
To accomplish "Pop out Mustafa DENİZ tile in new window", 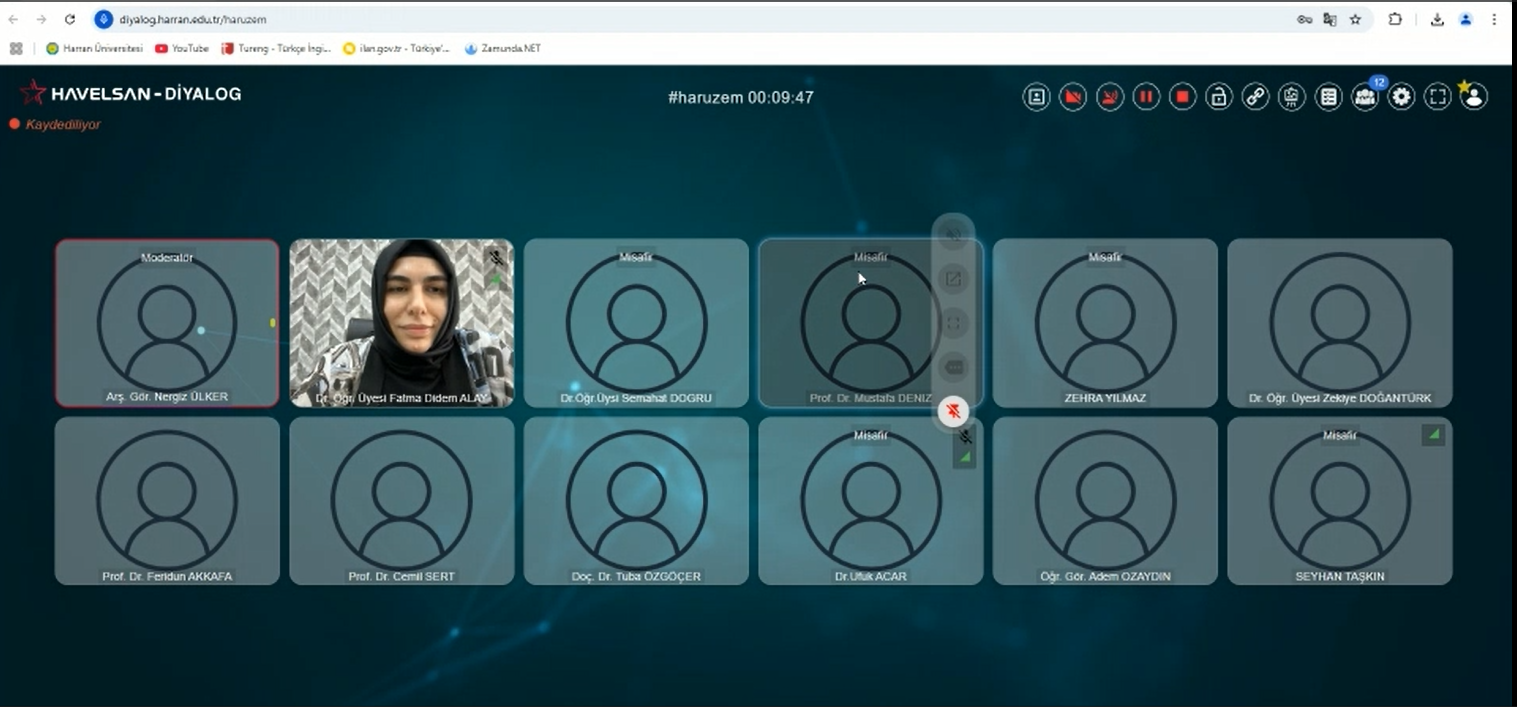I will tap(954, 279).
